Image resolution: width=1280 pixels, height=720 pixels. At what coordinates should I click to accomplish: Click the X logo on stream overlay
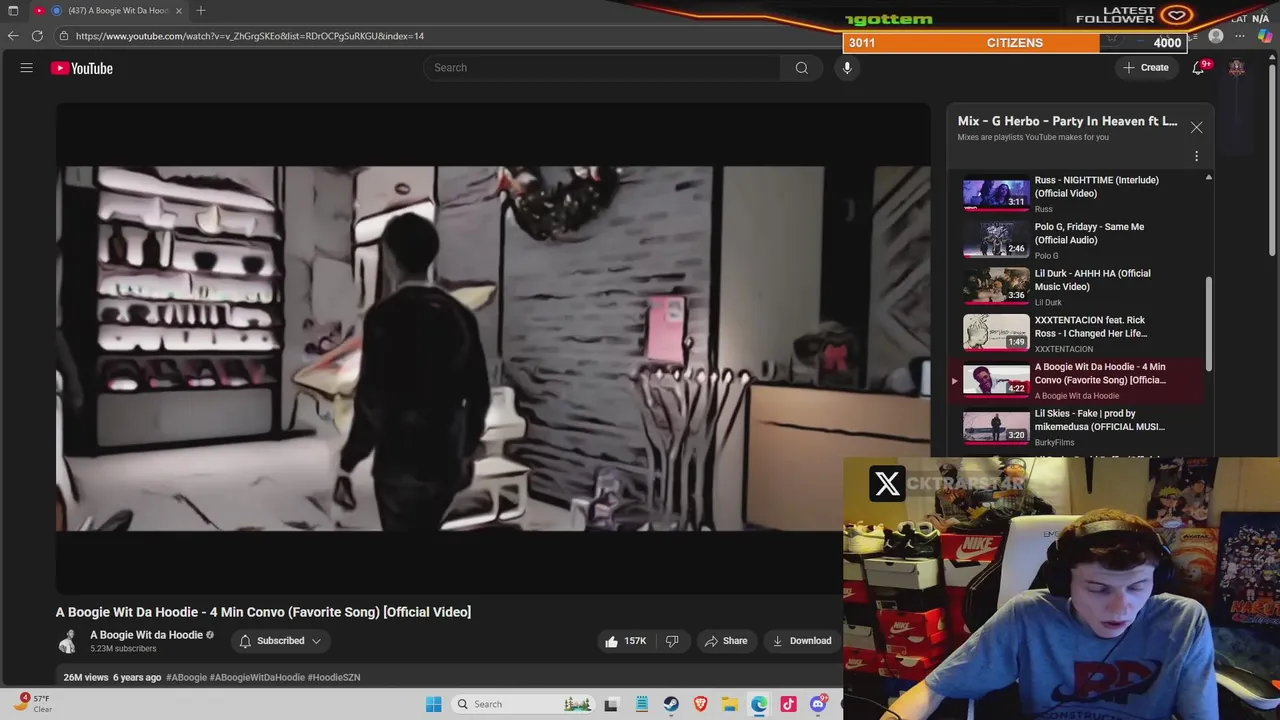(887, 484)
